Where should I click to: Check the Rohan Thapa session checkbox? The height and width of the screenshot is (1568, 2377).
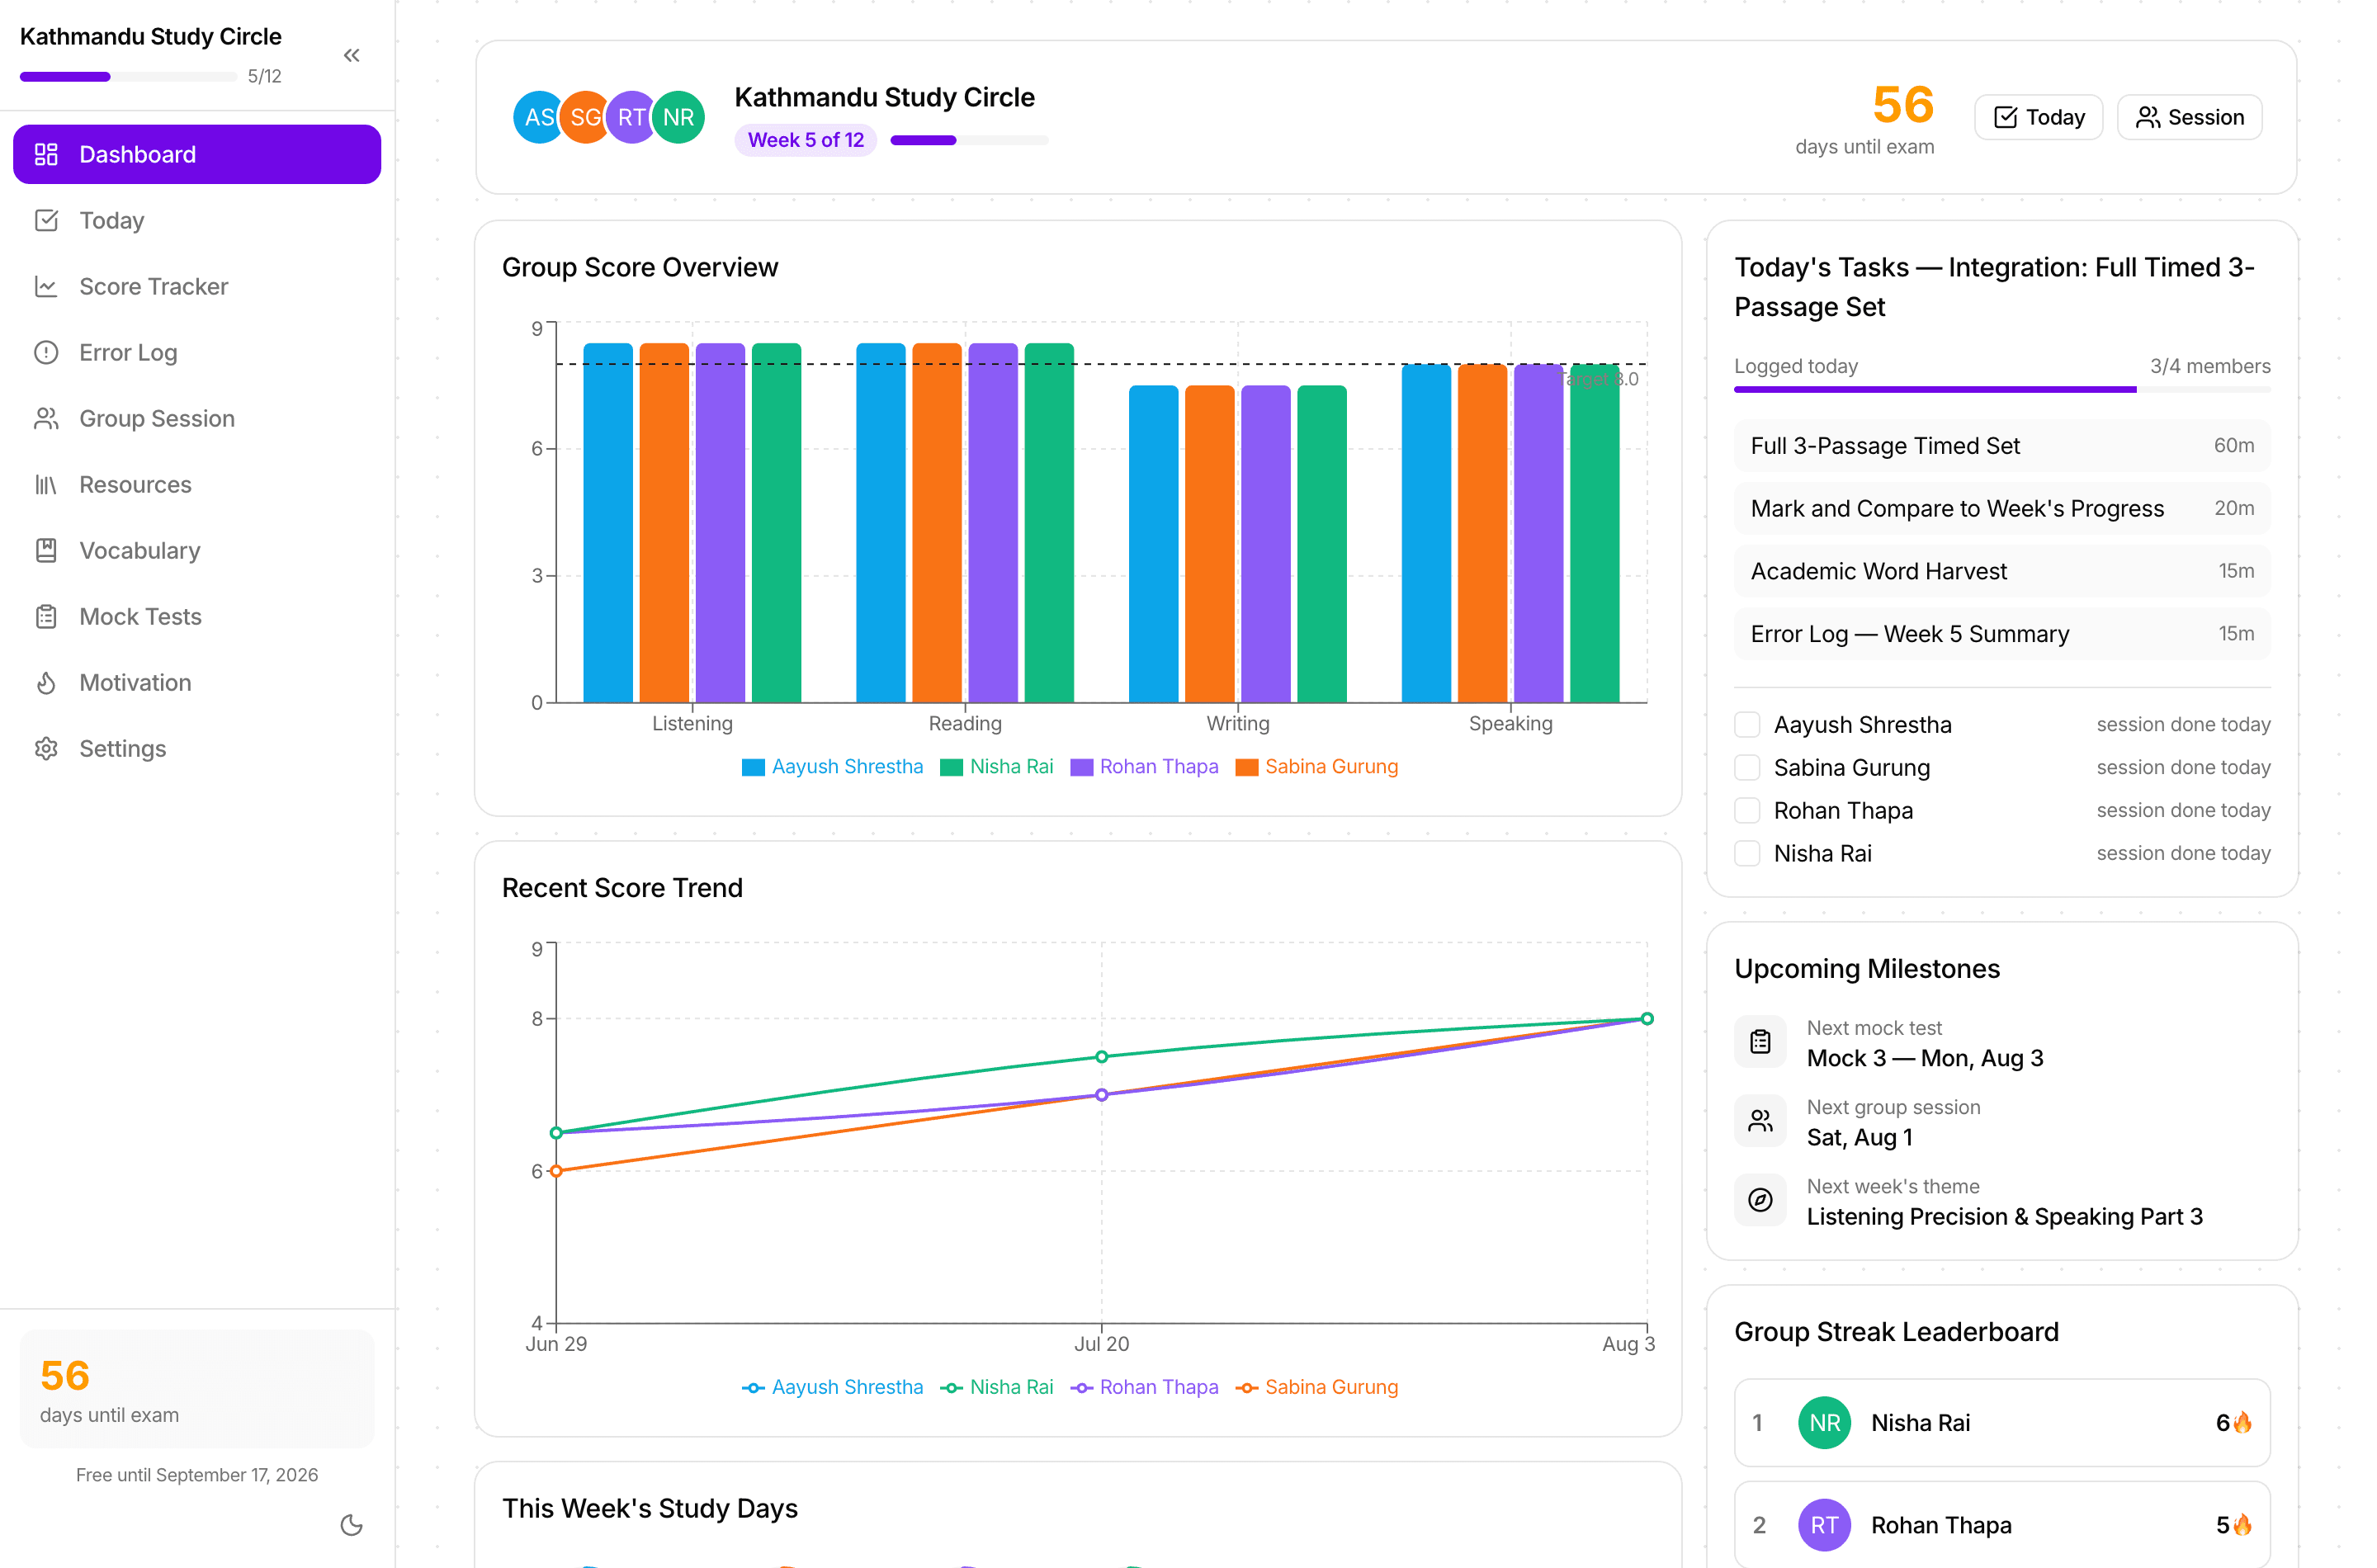pyautogui.click(x=1747, y=810)
